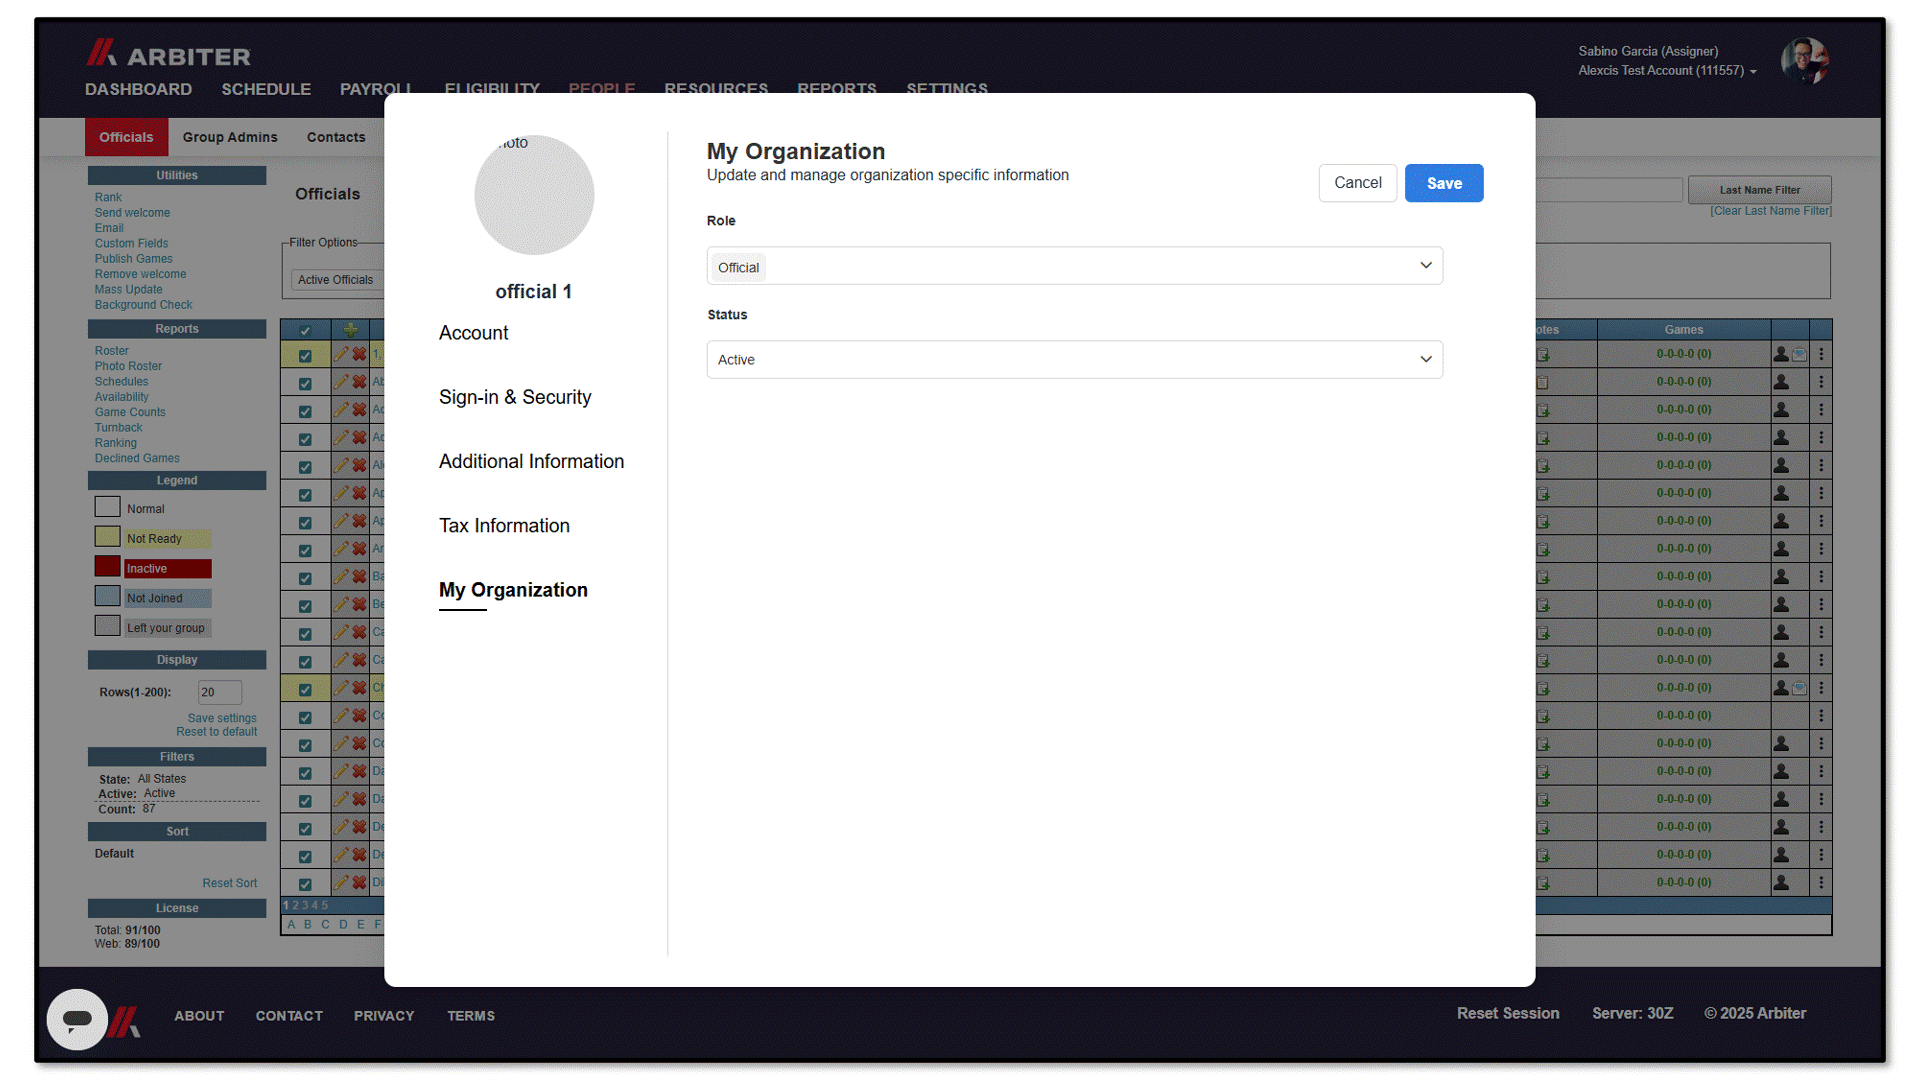Open the Tax Information section
Viewport: 1920px width, 1080px height.
click(504, 526)
